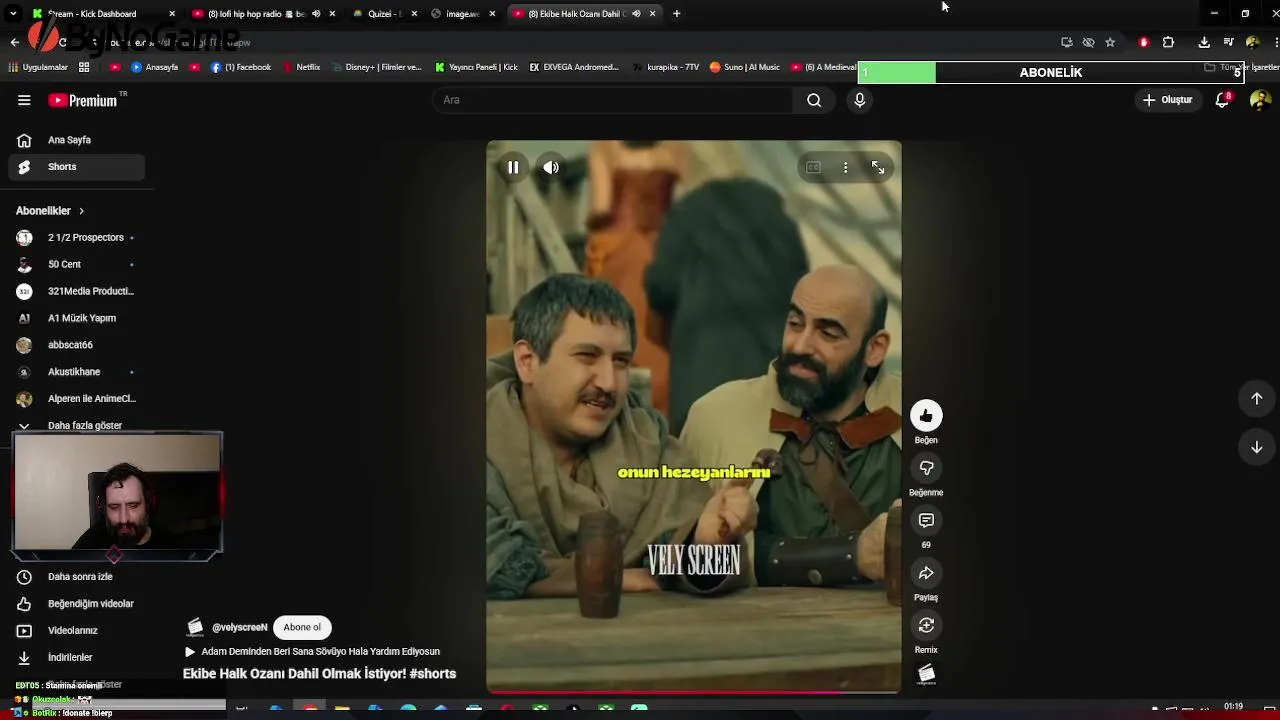
Task: Click the browser back arrow
Action: click(x=14, y=42)
